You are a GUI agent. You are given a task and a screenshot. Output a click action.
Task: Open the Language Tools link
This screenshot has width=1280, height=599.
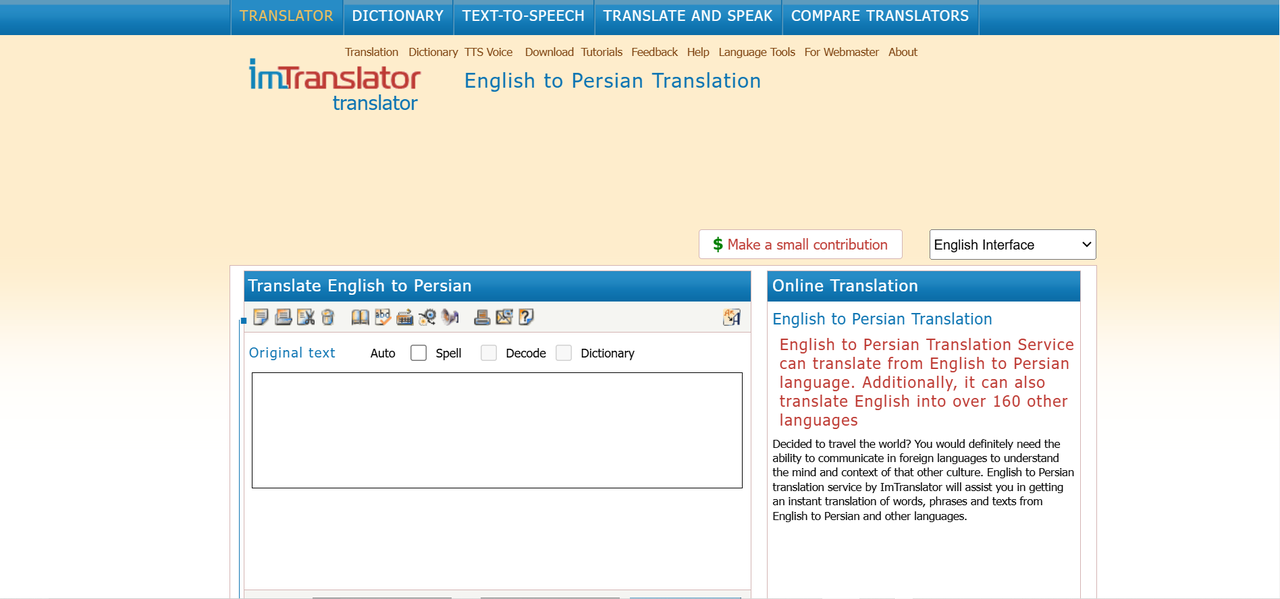point(757,52)
